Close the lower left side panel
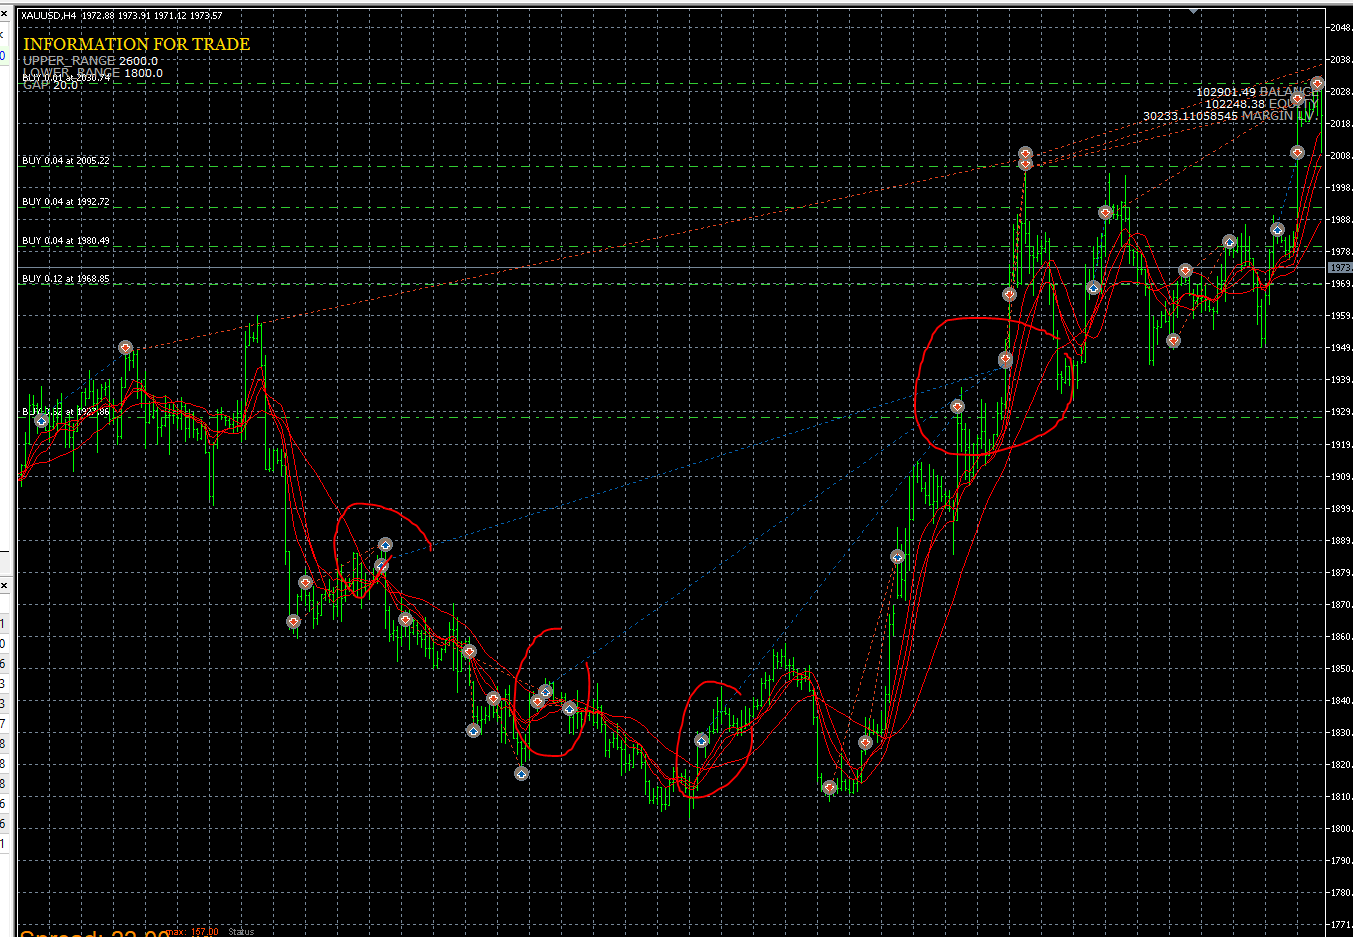 click(x=4, y=585)
